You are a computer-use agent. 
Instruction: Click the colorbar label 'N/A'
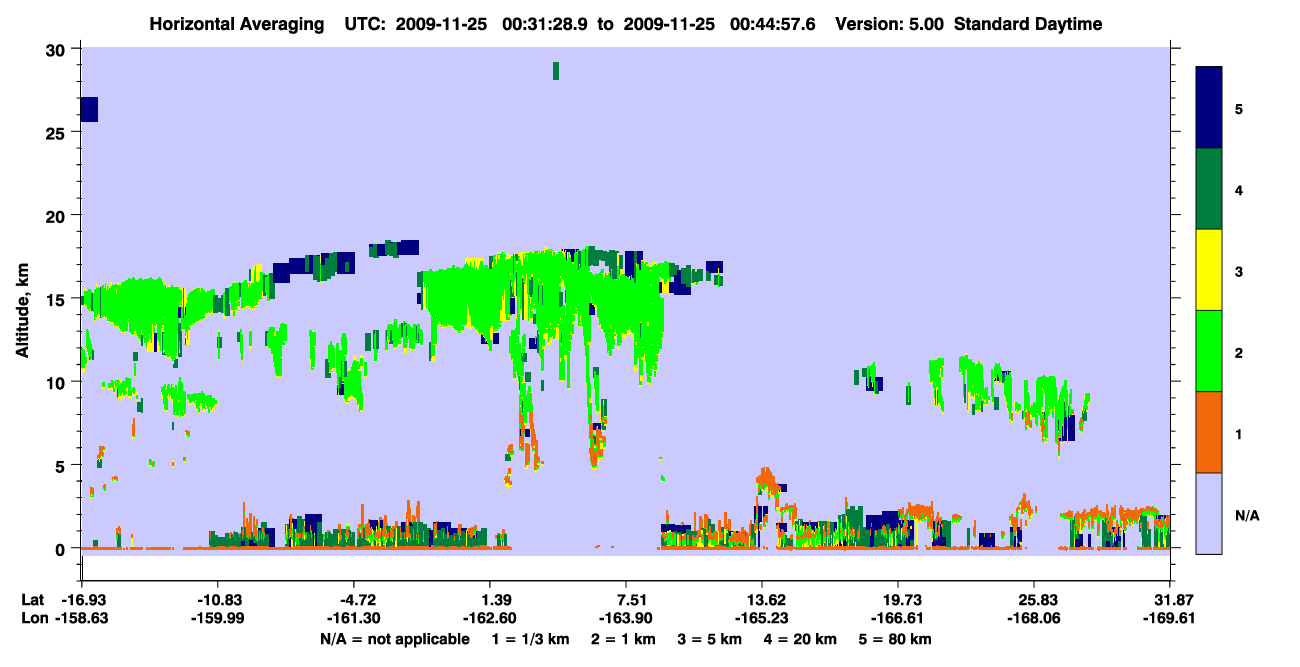pos(1246,516)
